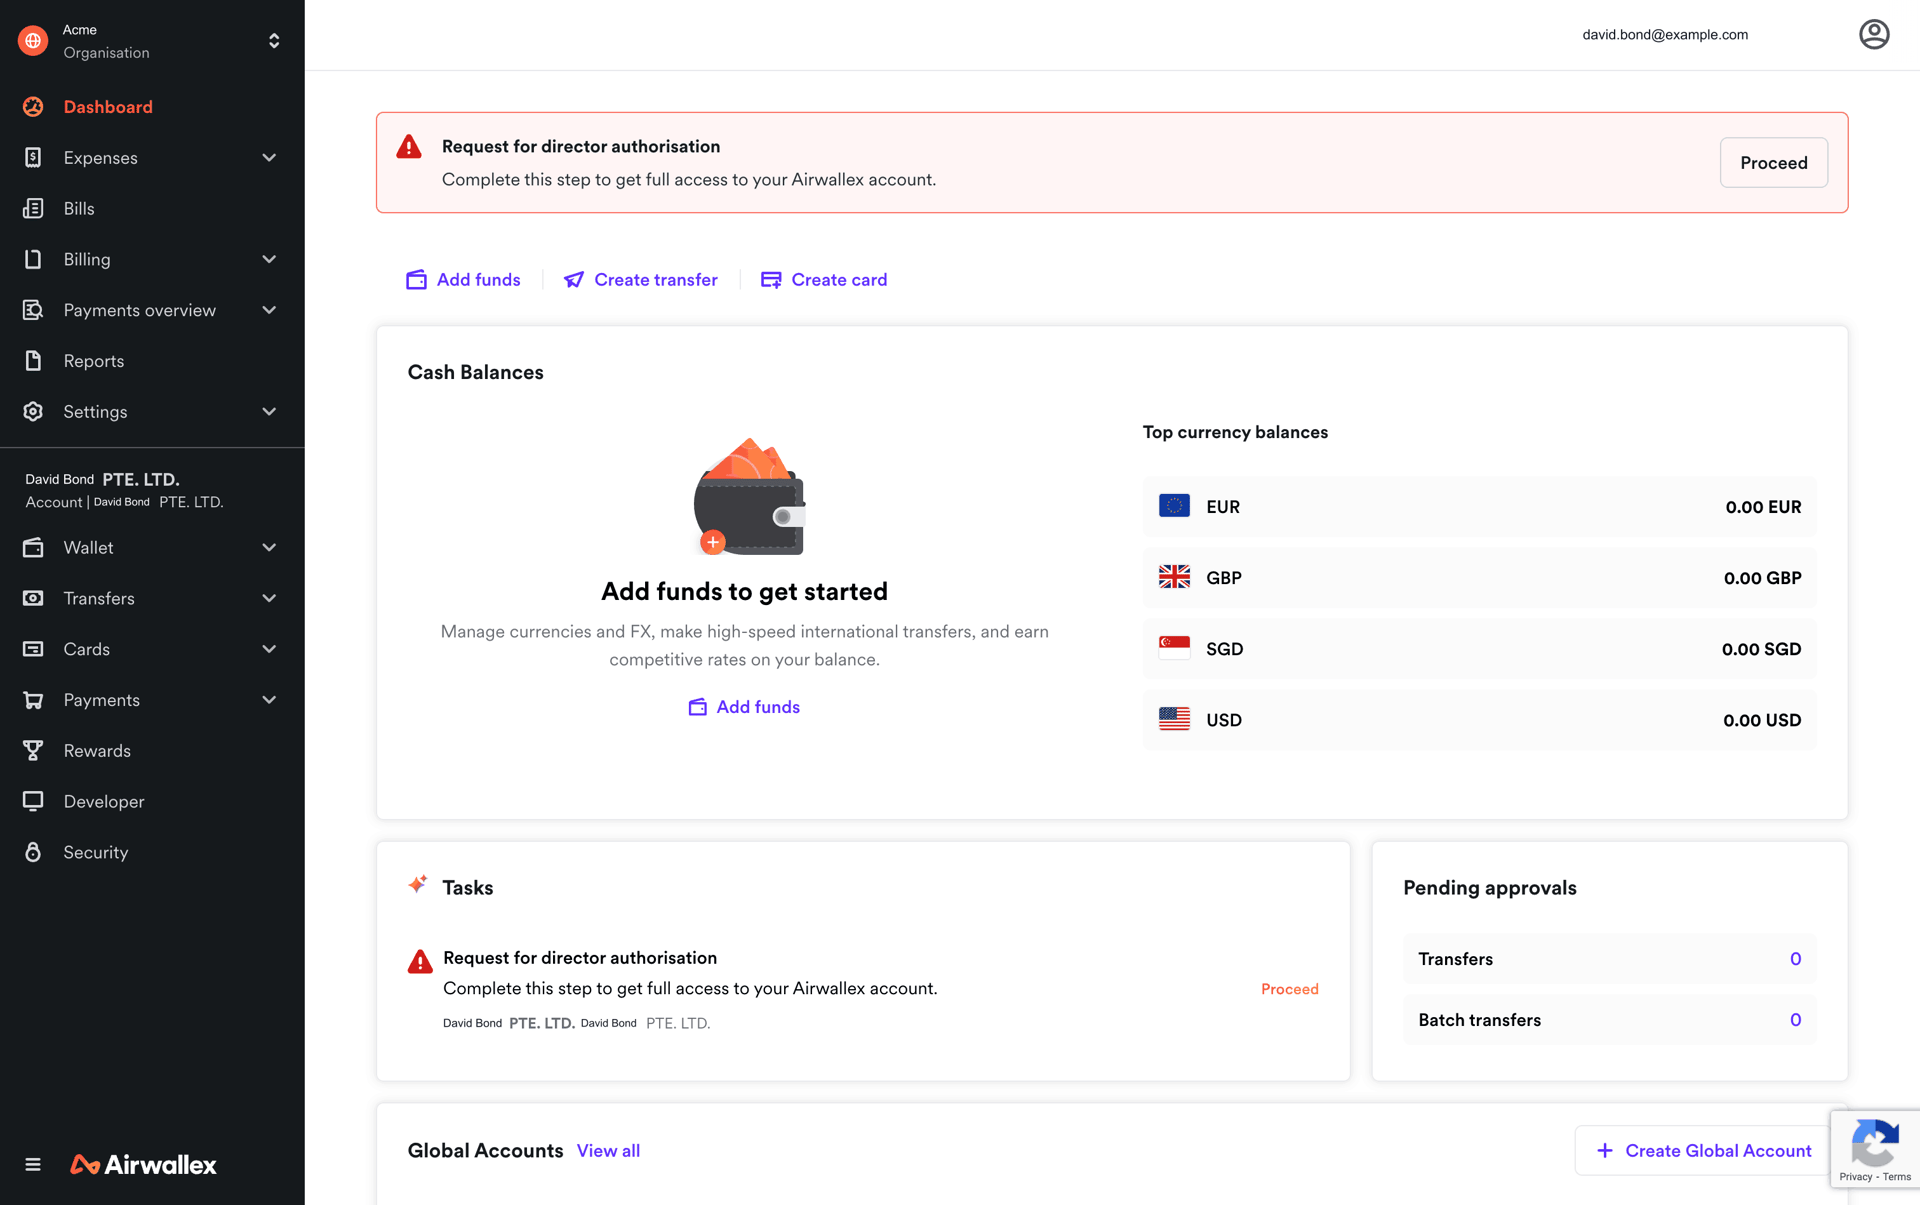Screen dimensions: 1920x1205
Task: Click the Payments overview icon
Action: (x=33, y=310)
